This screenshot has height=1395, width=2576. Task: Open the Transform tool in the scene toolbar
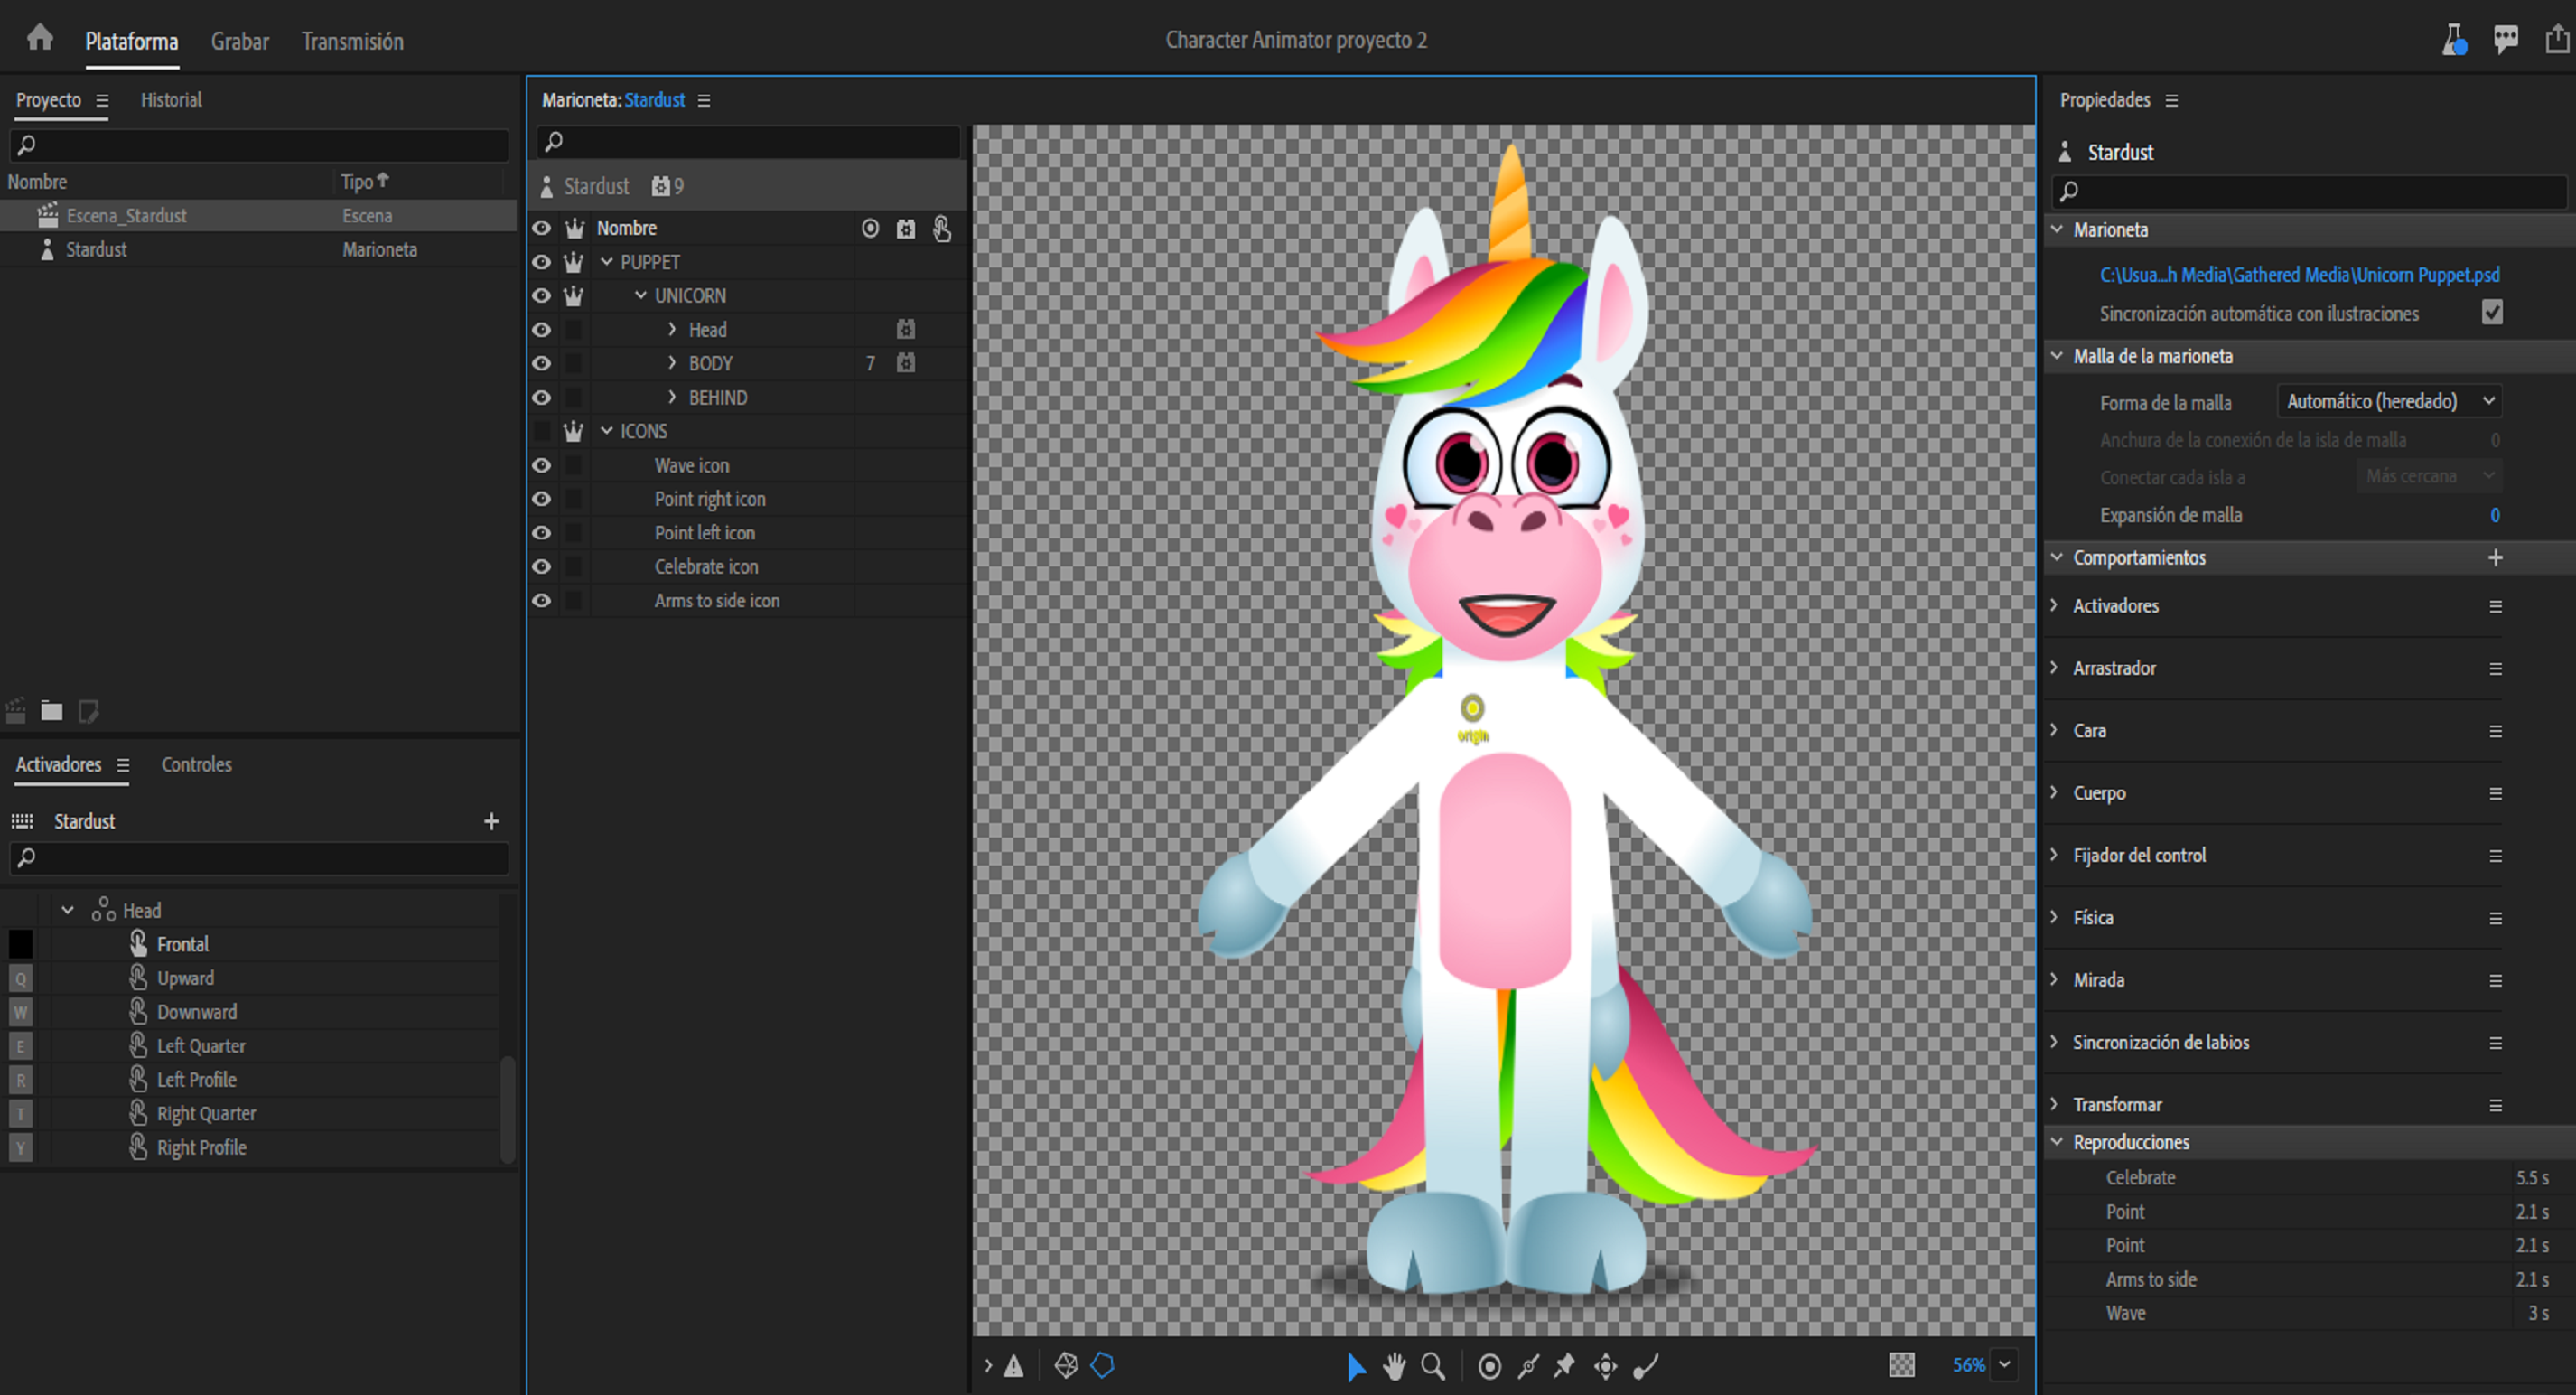(1605, 1365)
